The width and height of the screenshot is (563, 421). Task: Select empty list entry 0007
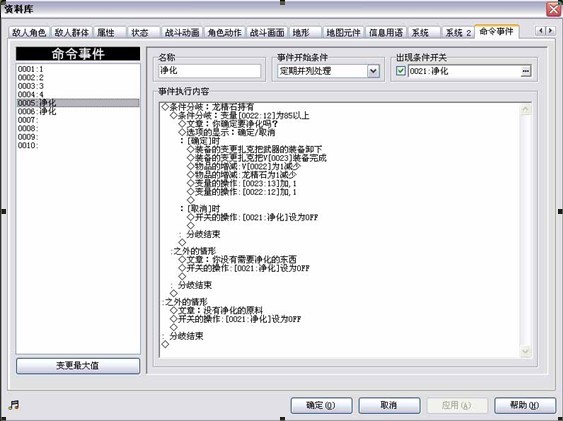pyautogui.click(x=78, y=120)
